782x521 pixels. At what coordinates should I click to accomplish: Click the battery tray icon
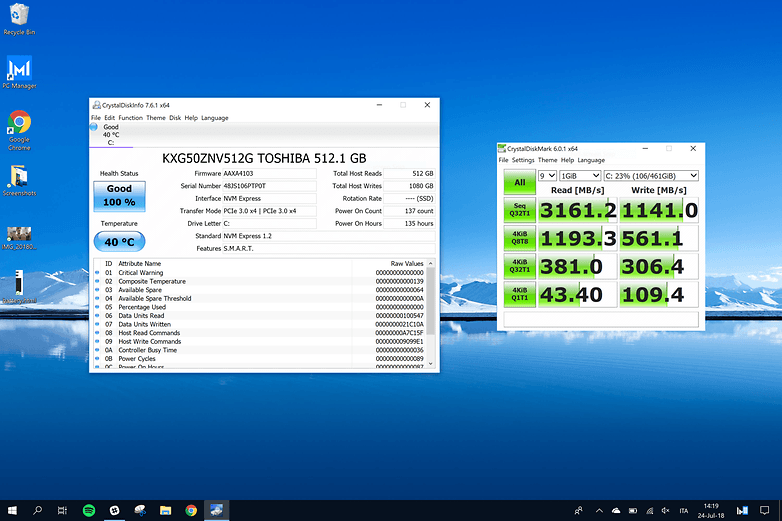pos(633,511)
